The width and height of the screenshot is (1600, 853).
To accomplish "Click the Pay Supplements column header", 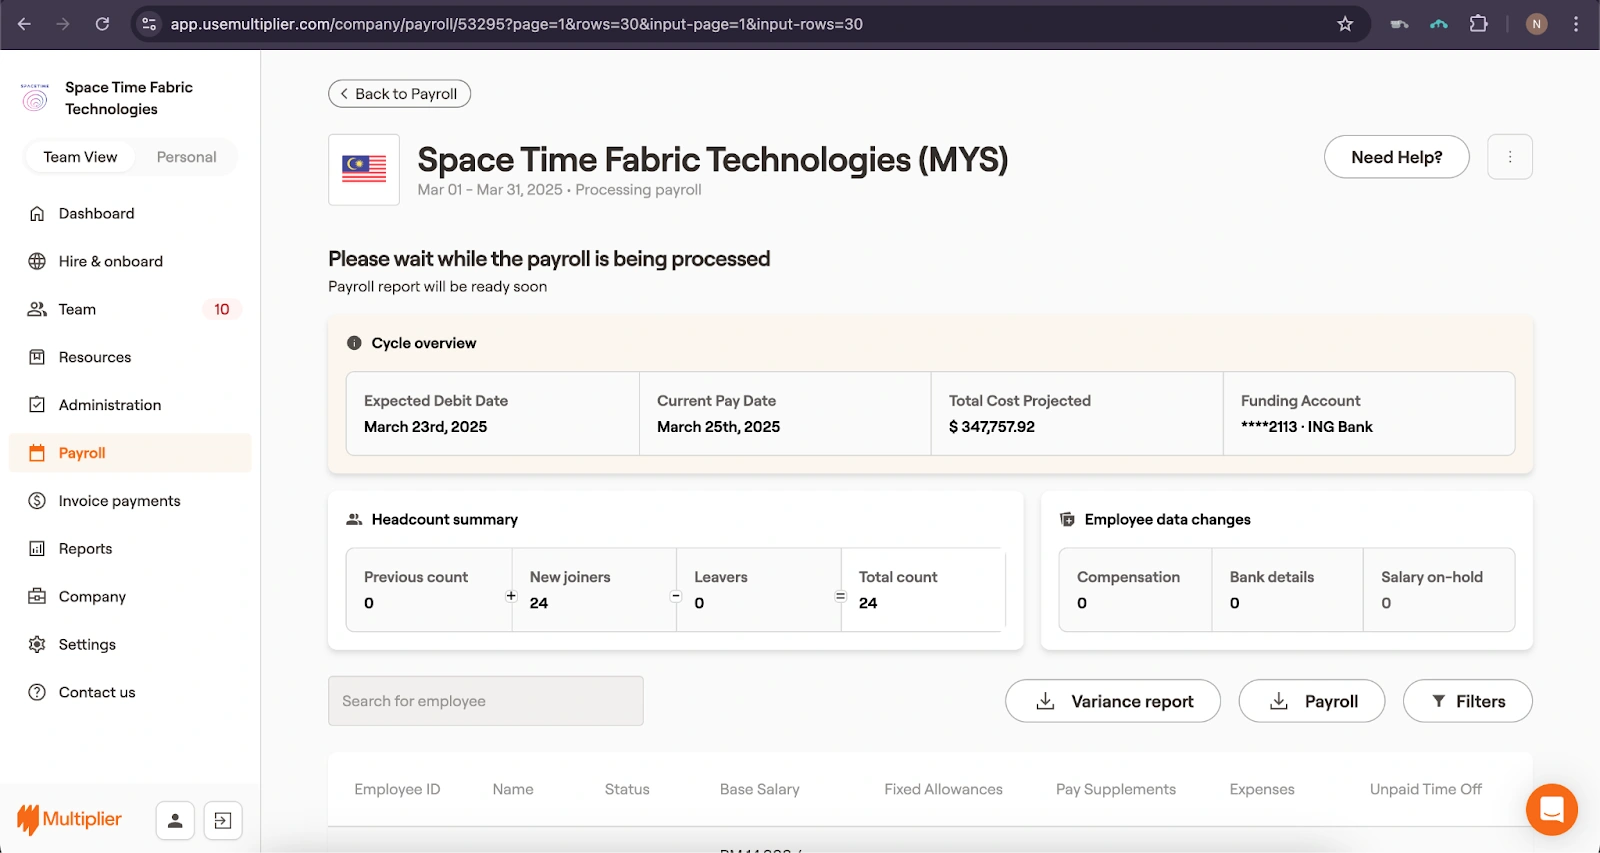I will 1116,789.
